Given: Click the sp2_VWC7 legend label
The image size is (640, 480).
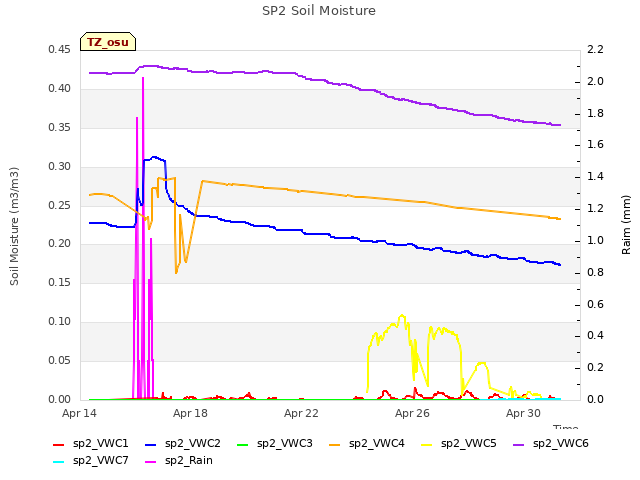Looking at the screenshot, I should (100, 461).
